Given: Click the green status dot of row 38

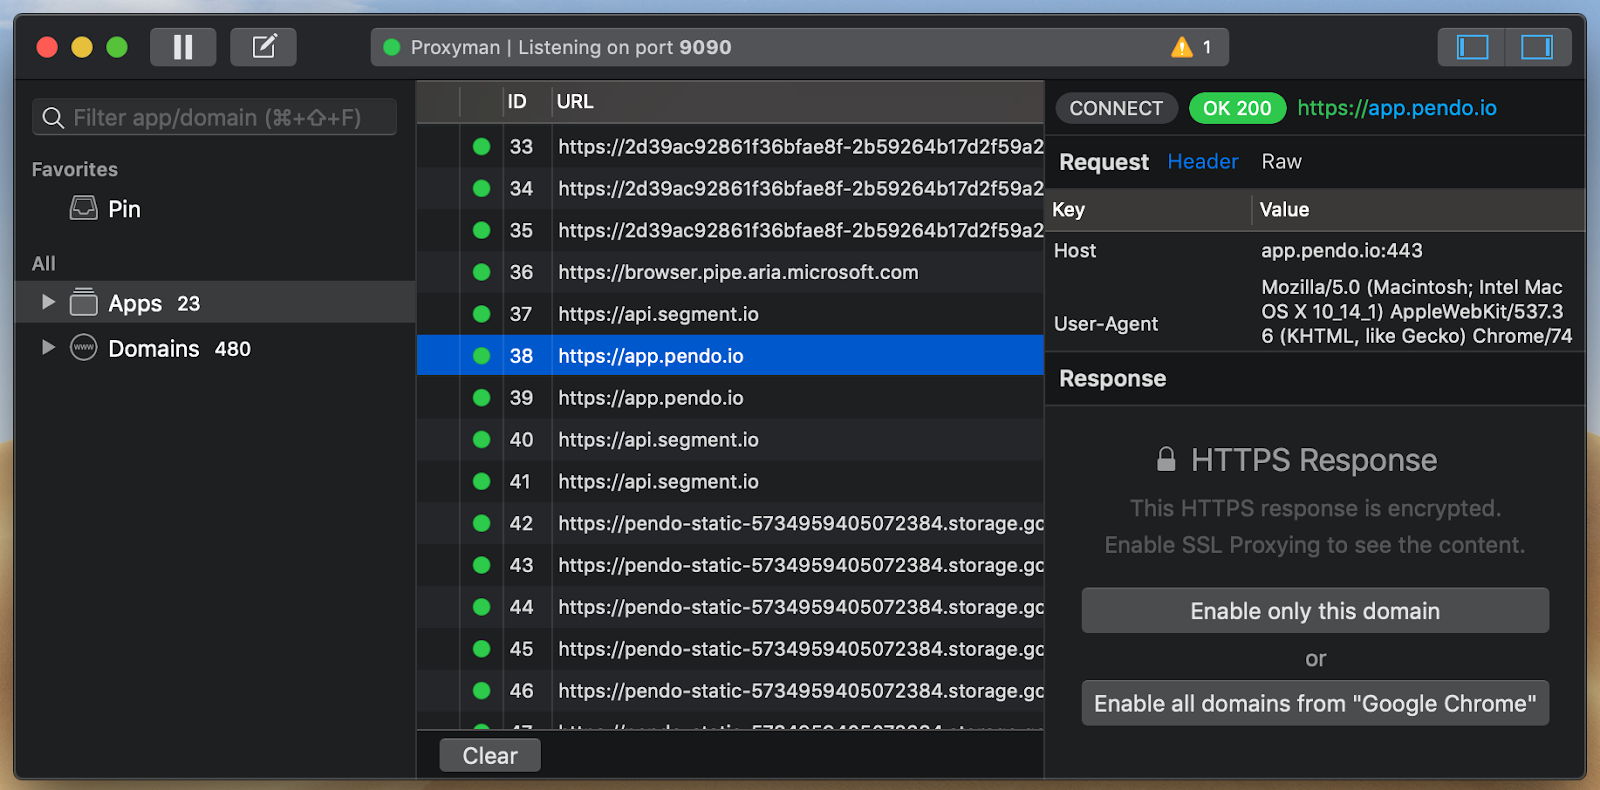Looking at the screenshot, I should coord(481,356).
